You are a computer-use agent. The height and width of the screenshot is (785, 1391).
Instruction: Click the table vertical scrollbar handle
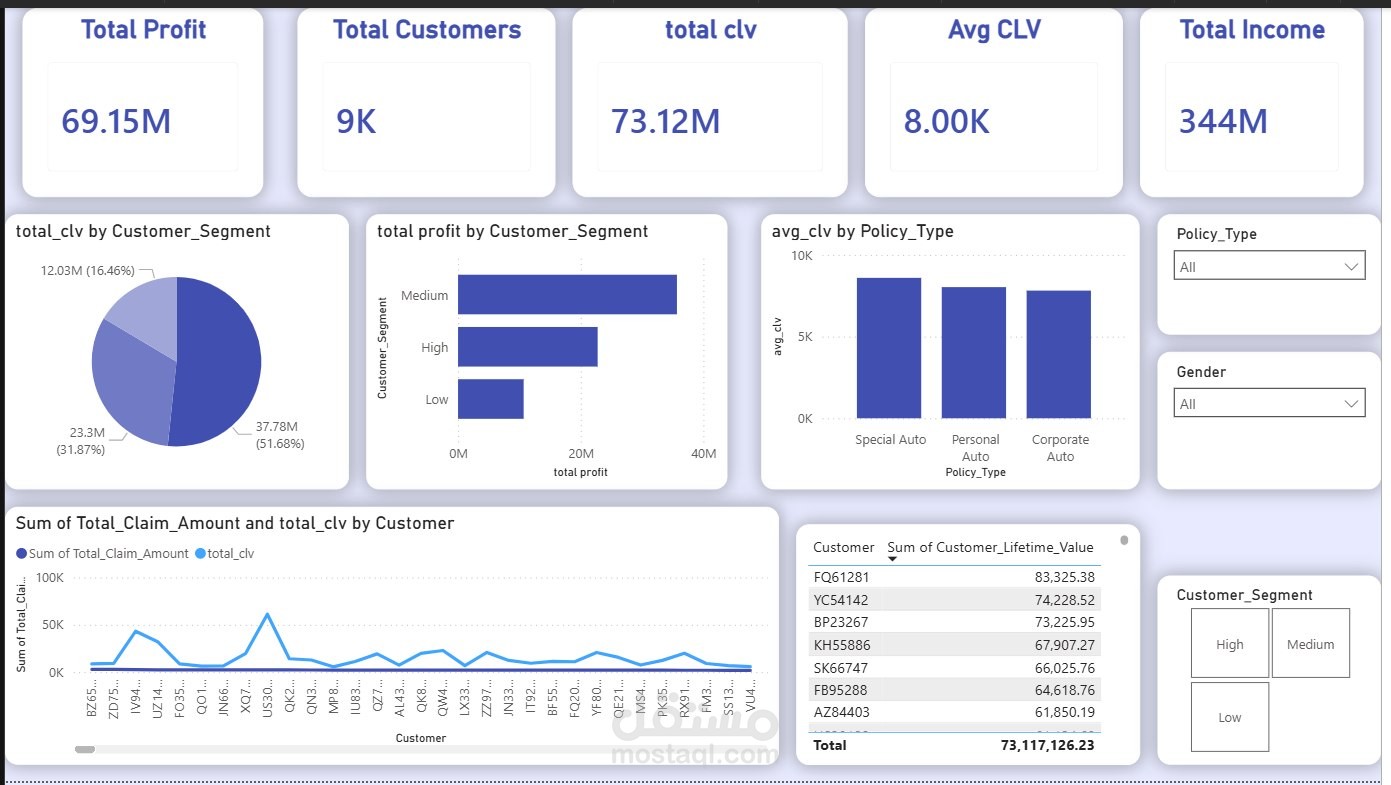click(1124, 540)
